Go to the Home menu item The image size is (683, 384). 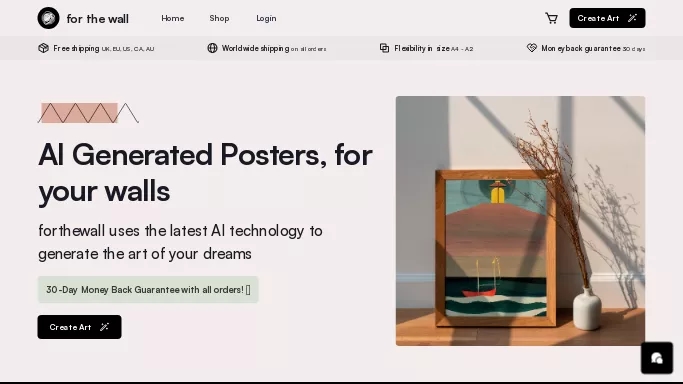click(172, 18)
